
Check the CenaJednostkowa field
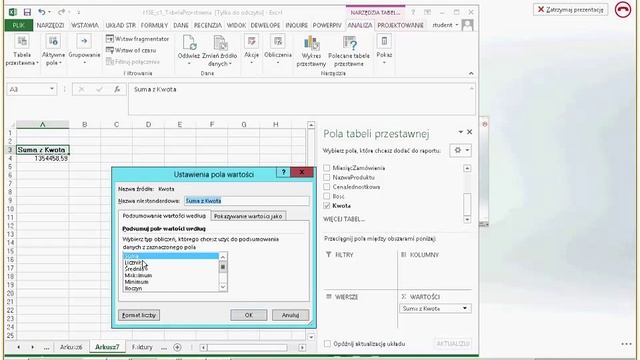point(327,187)
